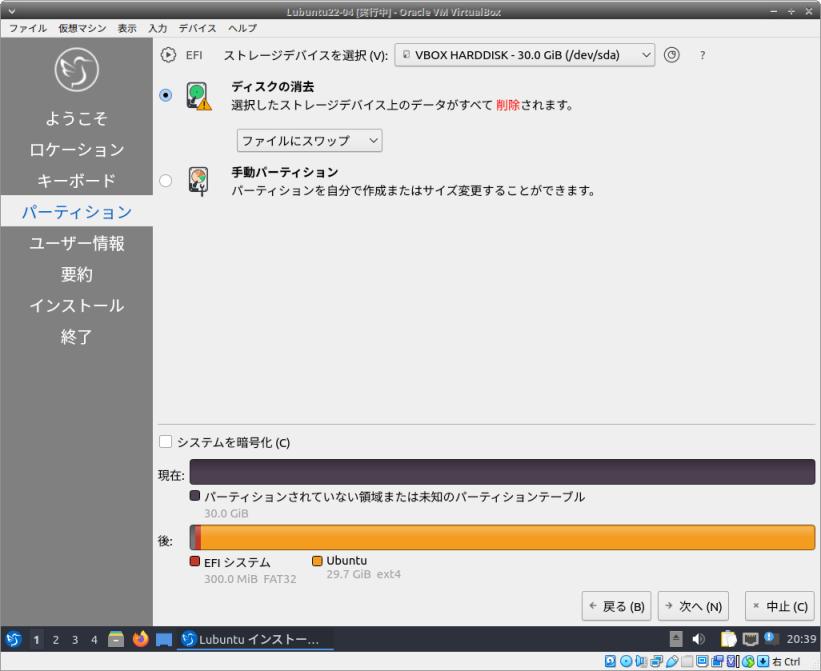Viewport: 821px width, 671px height.
Task: Open the ファイル menu
Action: [28, 28]
